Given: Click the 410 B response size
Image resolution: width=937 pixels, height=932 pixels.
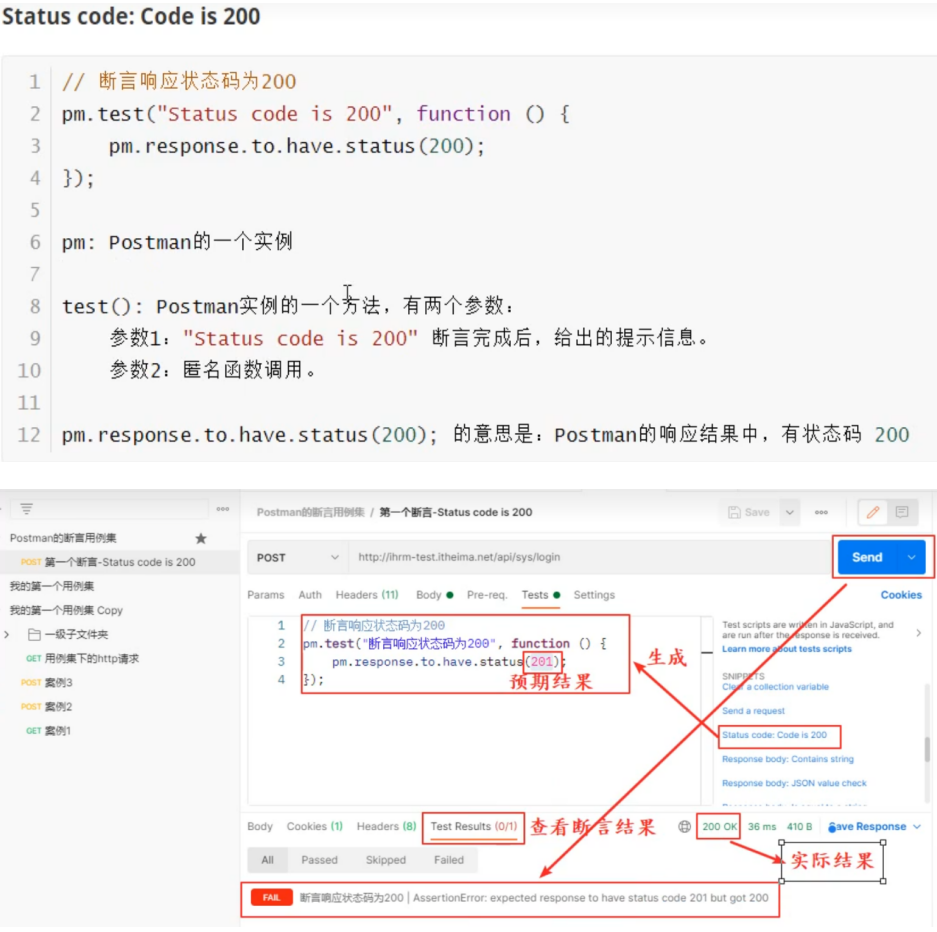Looking at the screenshot, I should coord(799,827).
